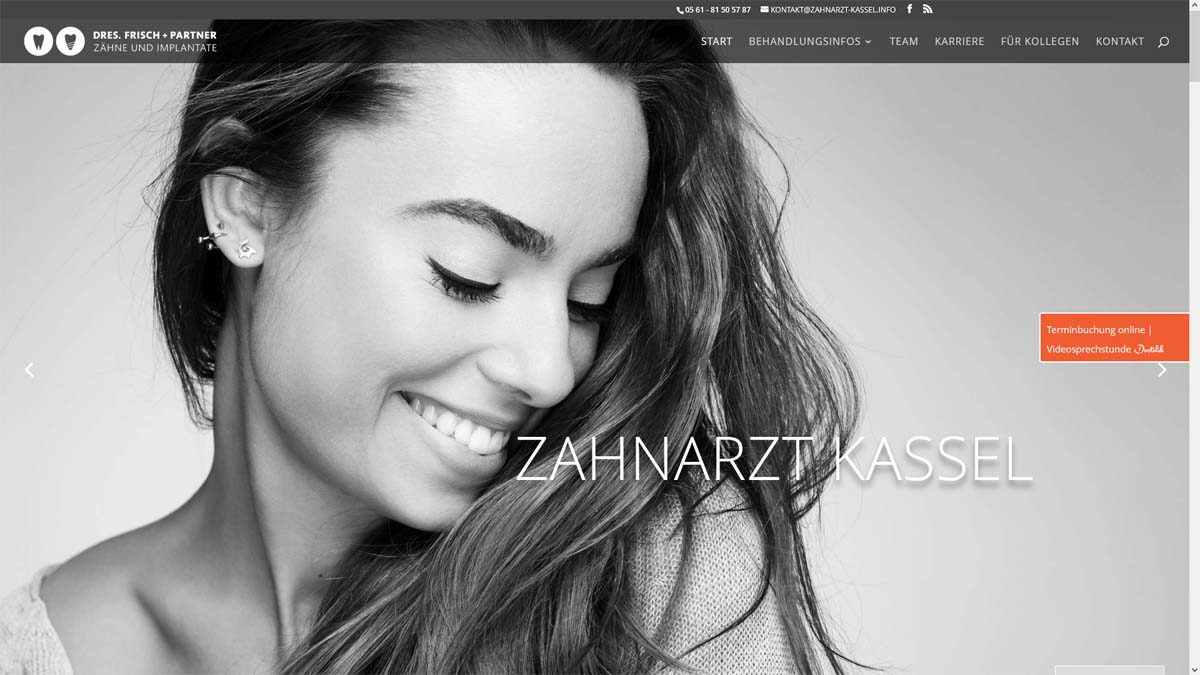Go to the Kontakt page
Image resolution: width=1200 pixels, height=675 pixels.
[1119, 42]
